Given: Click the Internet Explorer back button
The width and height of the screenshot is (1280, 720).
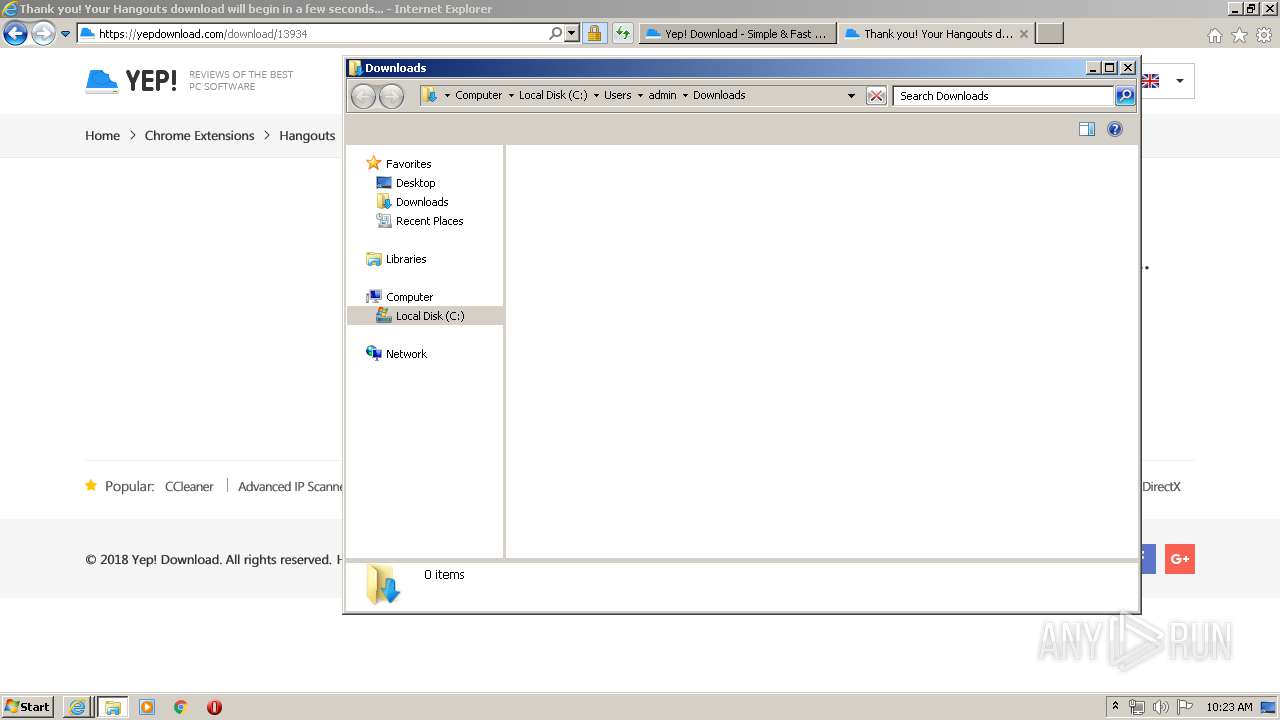Looking at the screenshot, I should point(15,34).
